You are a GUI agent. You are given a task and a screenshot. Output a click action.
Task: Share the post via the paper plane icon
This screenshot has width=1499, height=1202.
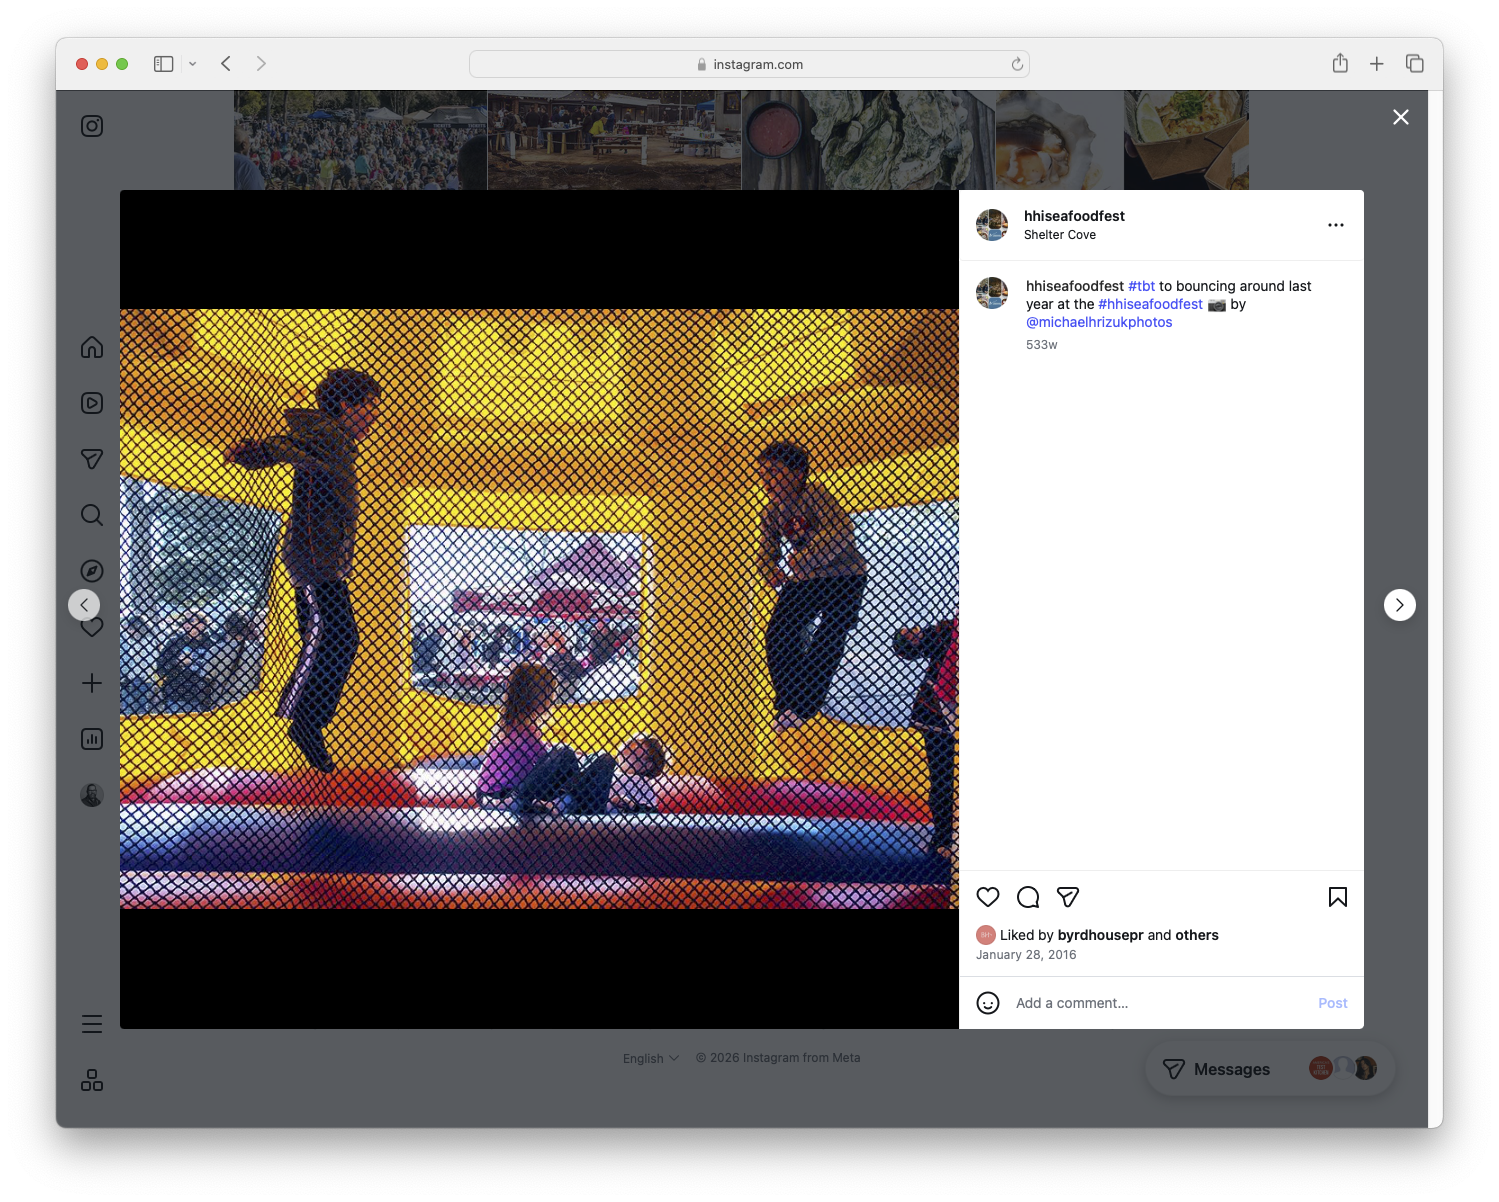point(1068,897)
